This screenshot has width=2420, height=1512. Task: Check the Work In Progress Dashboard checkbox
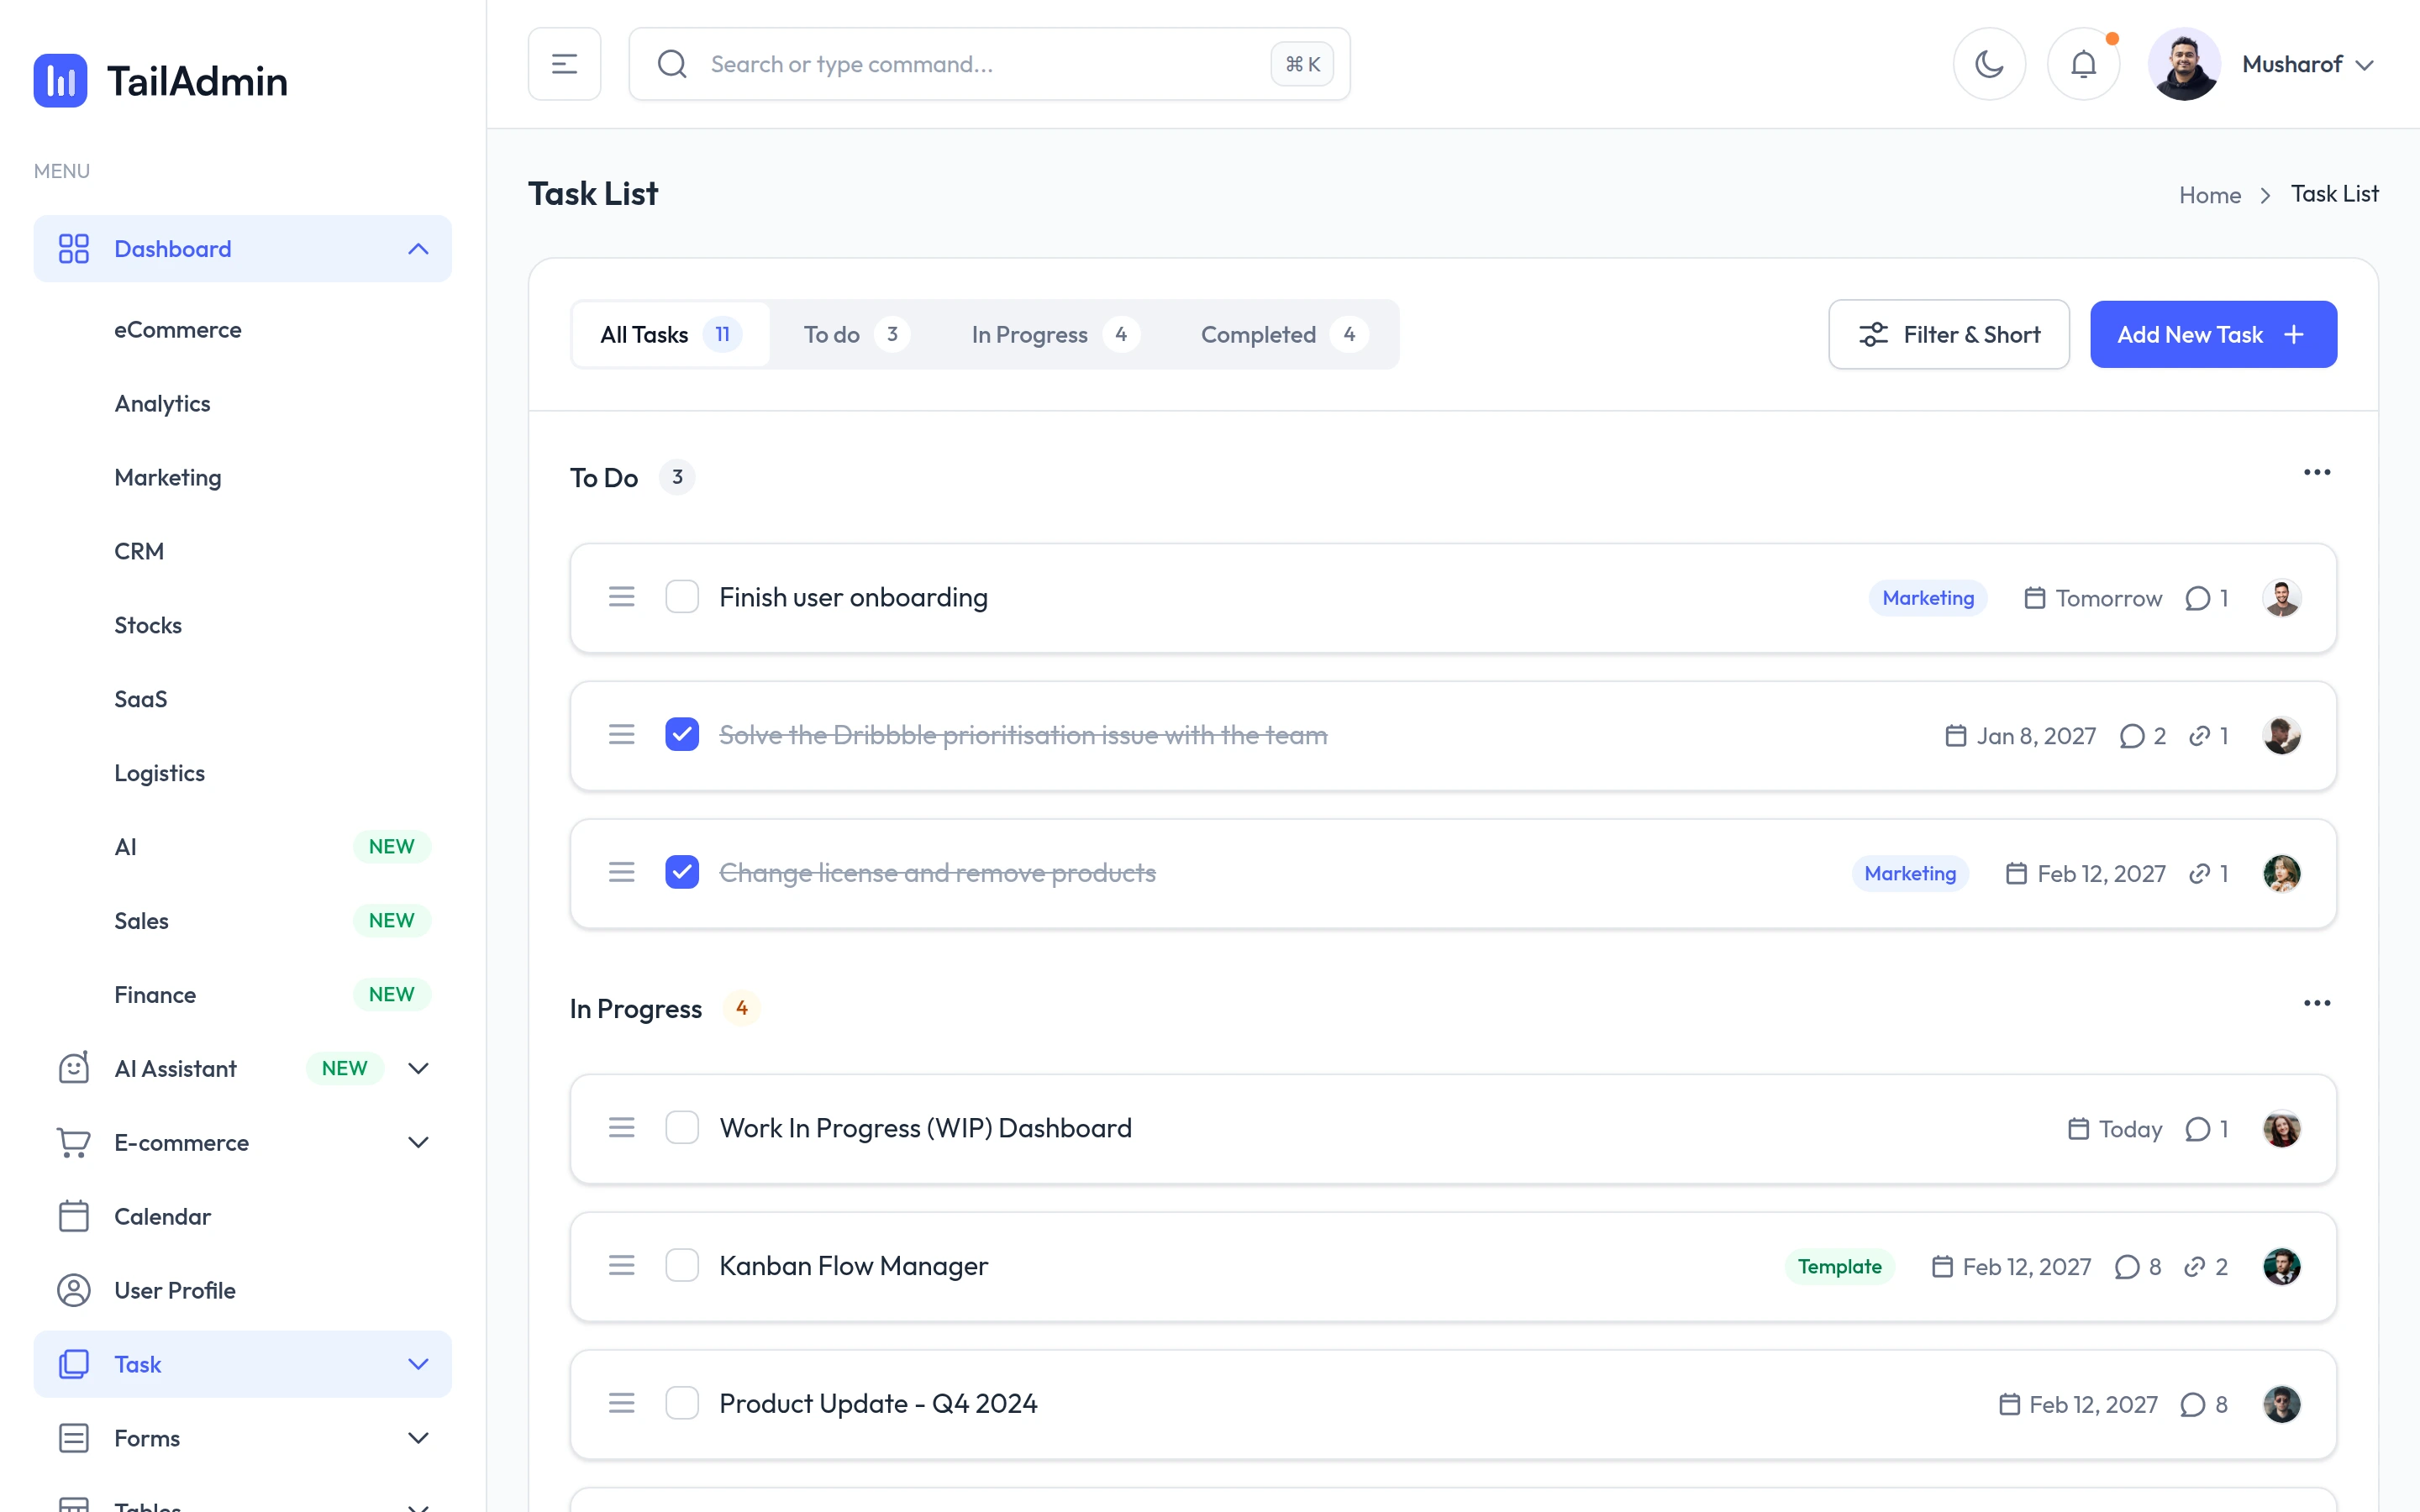pos(682,1128)
